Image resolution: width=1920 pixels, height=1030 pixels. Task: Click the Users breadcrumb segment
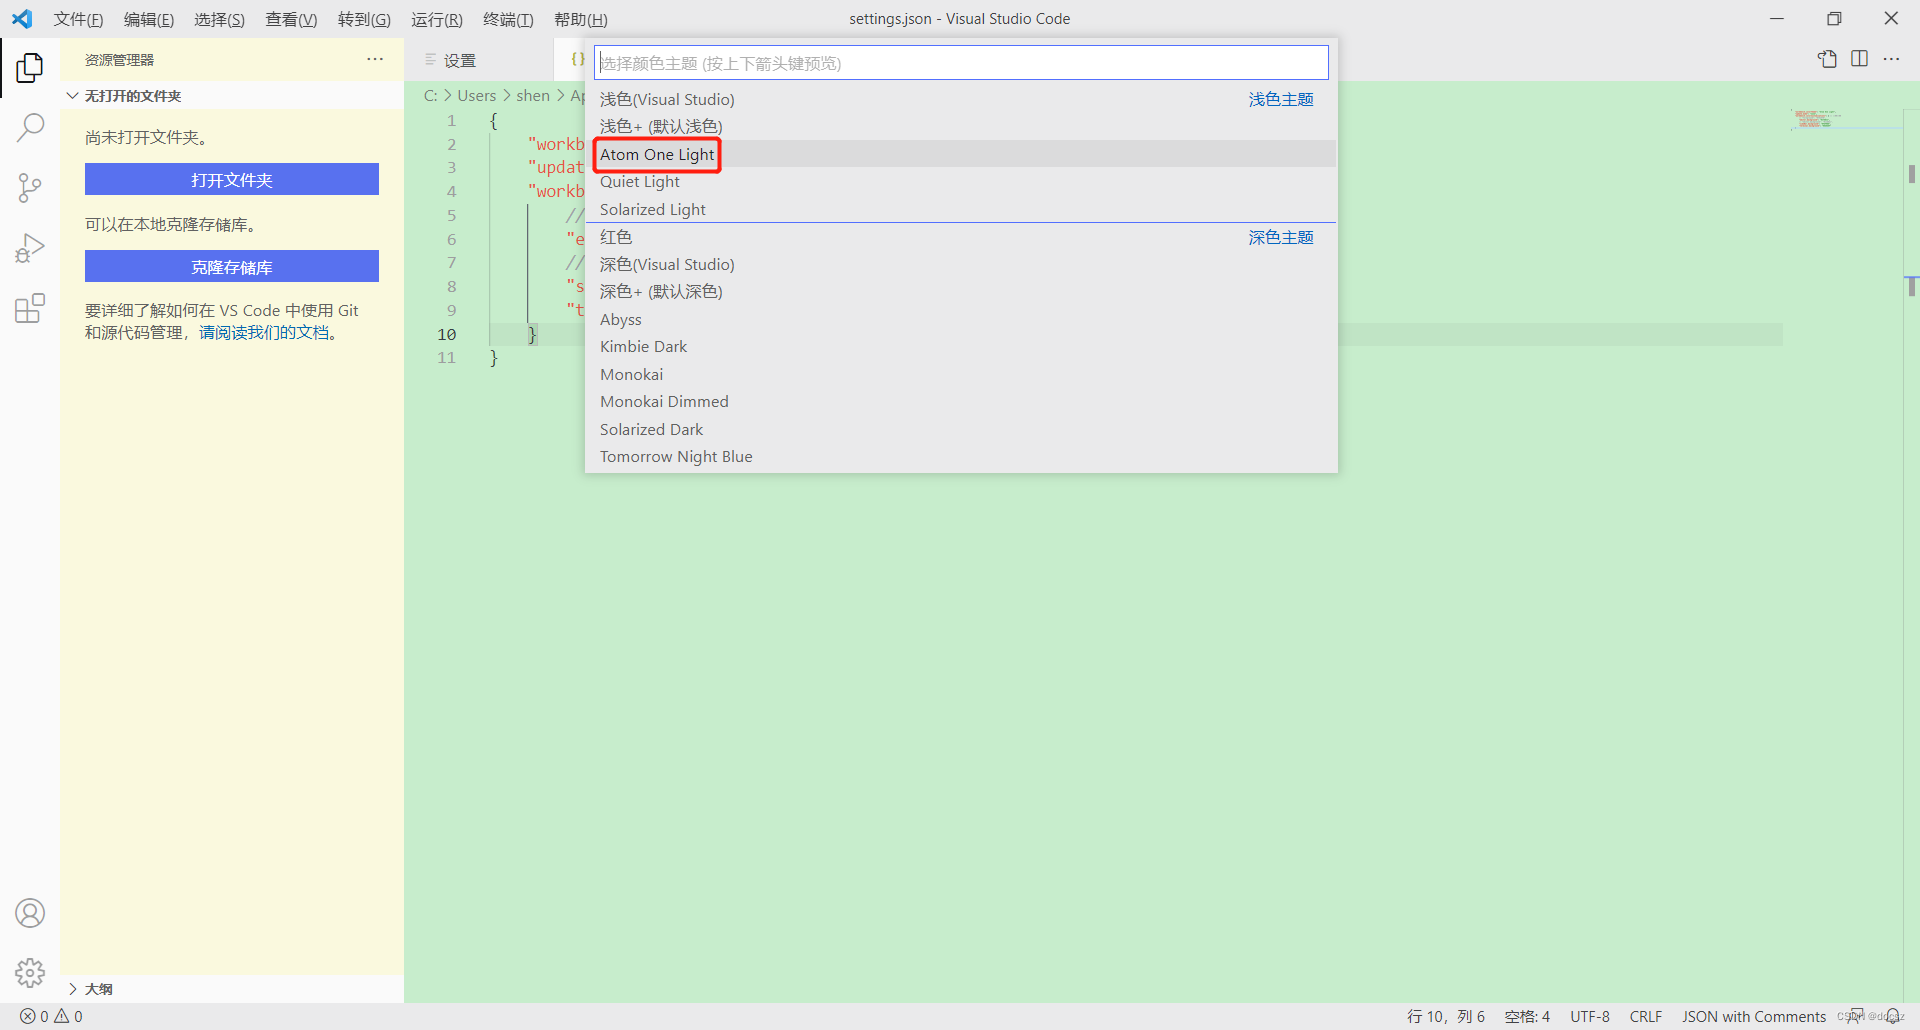coord(477,96)
